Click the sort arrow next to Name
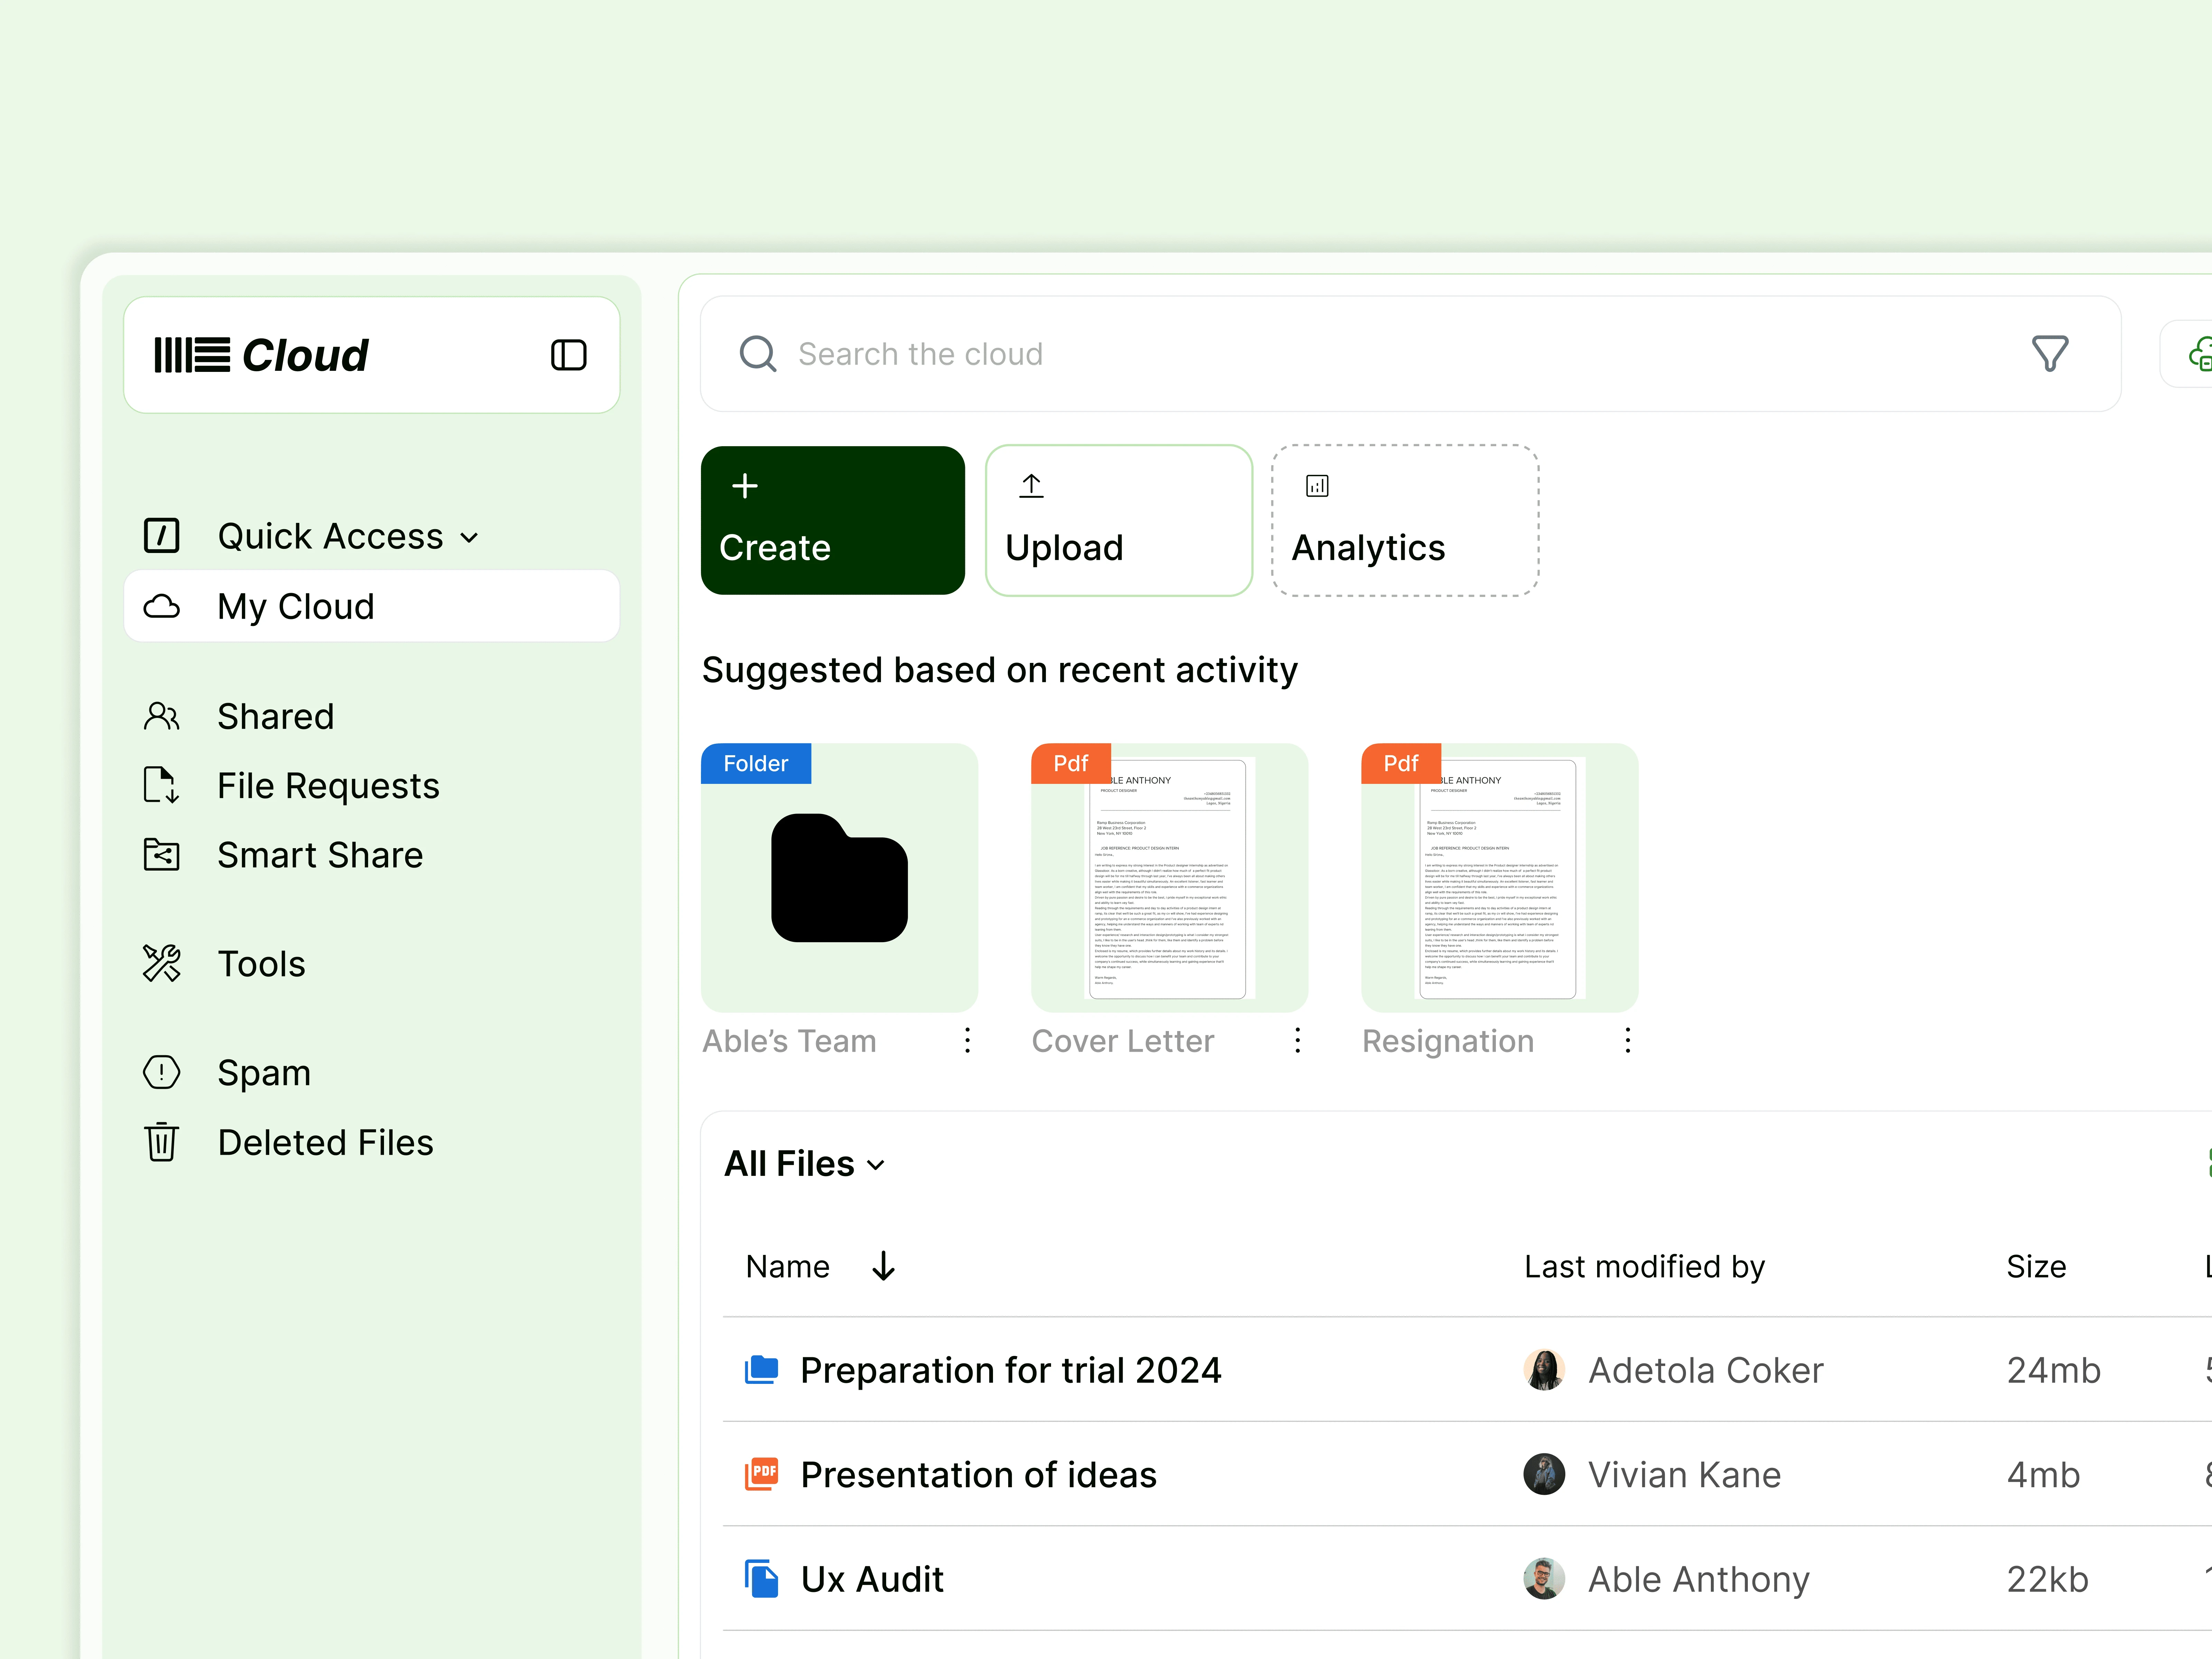 coord(883,1266)
